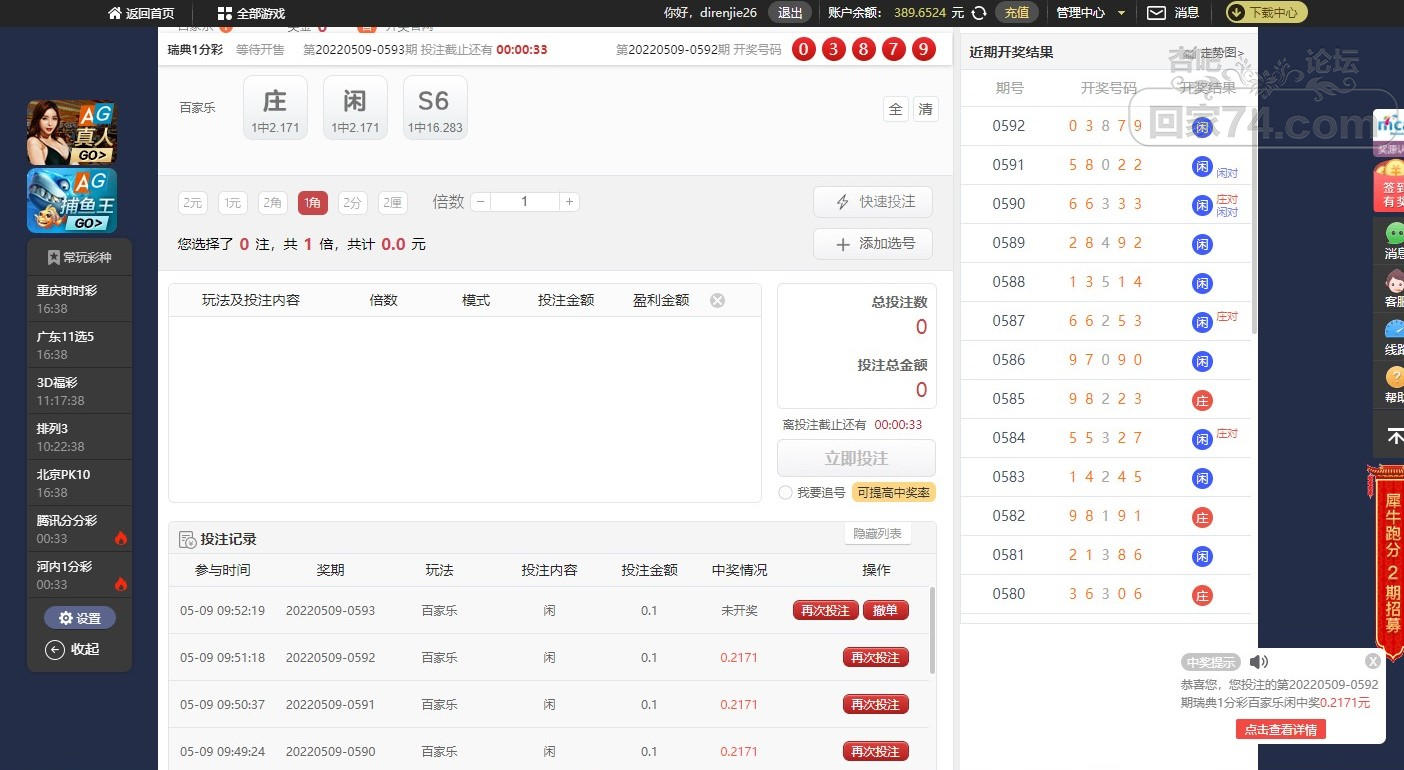Select 重庆时时彩 in lottery list
This screenshot has height=770, width=1404.
pyautogui.click(x=80, y=299)
